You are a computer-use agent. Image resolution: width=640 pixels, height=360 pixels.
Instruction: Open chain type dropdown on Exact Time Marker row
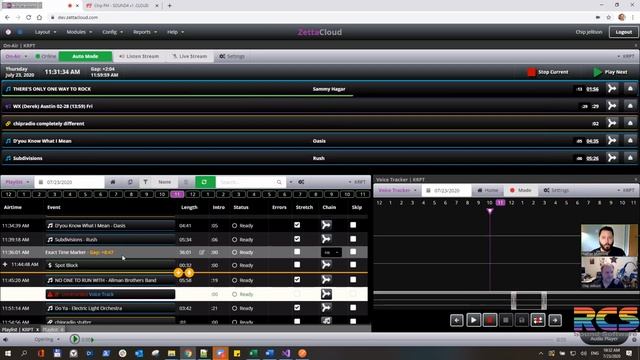click(x=331, y=252)
